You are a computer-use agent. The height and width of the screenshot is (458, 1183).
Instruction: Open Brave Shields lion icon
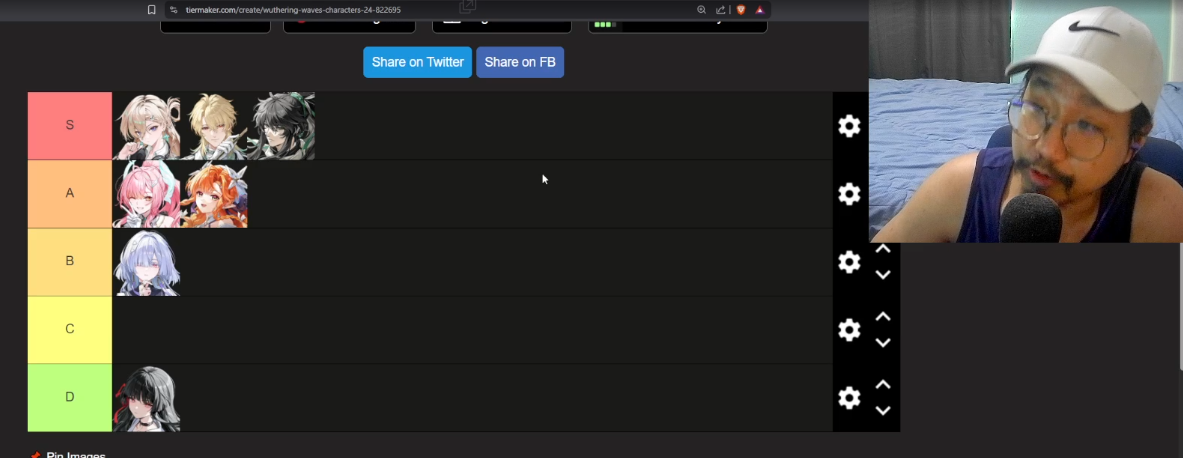click(741, 10)
